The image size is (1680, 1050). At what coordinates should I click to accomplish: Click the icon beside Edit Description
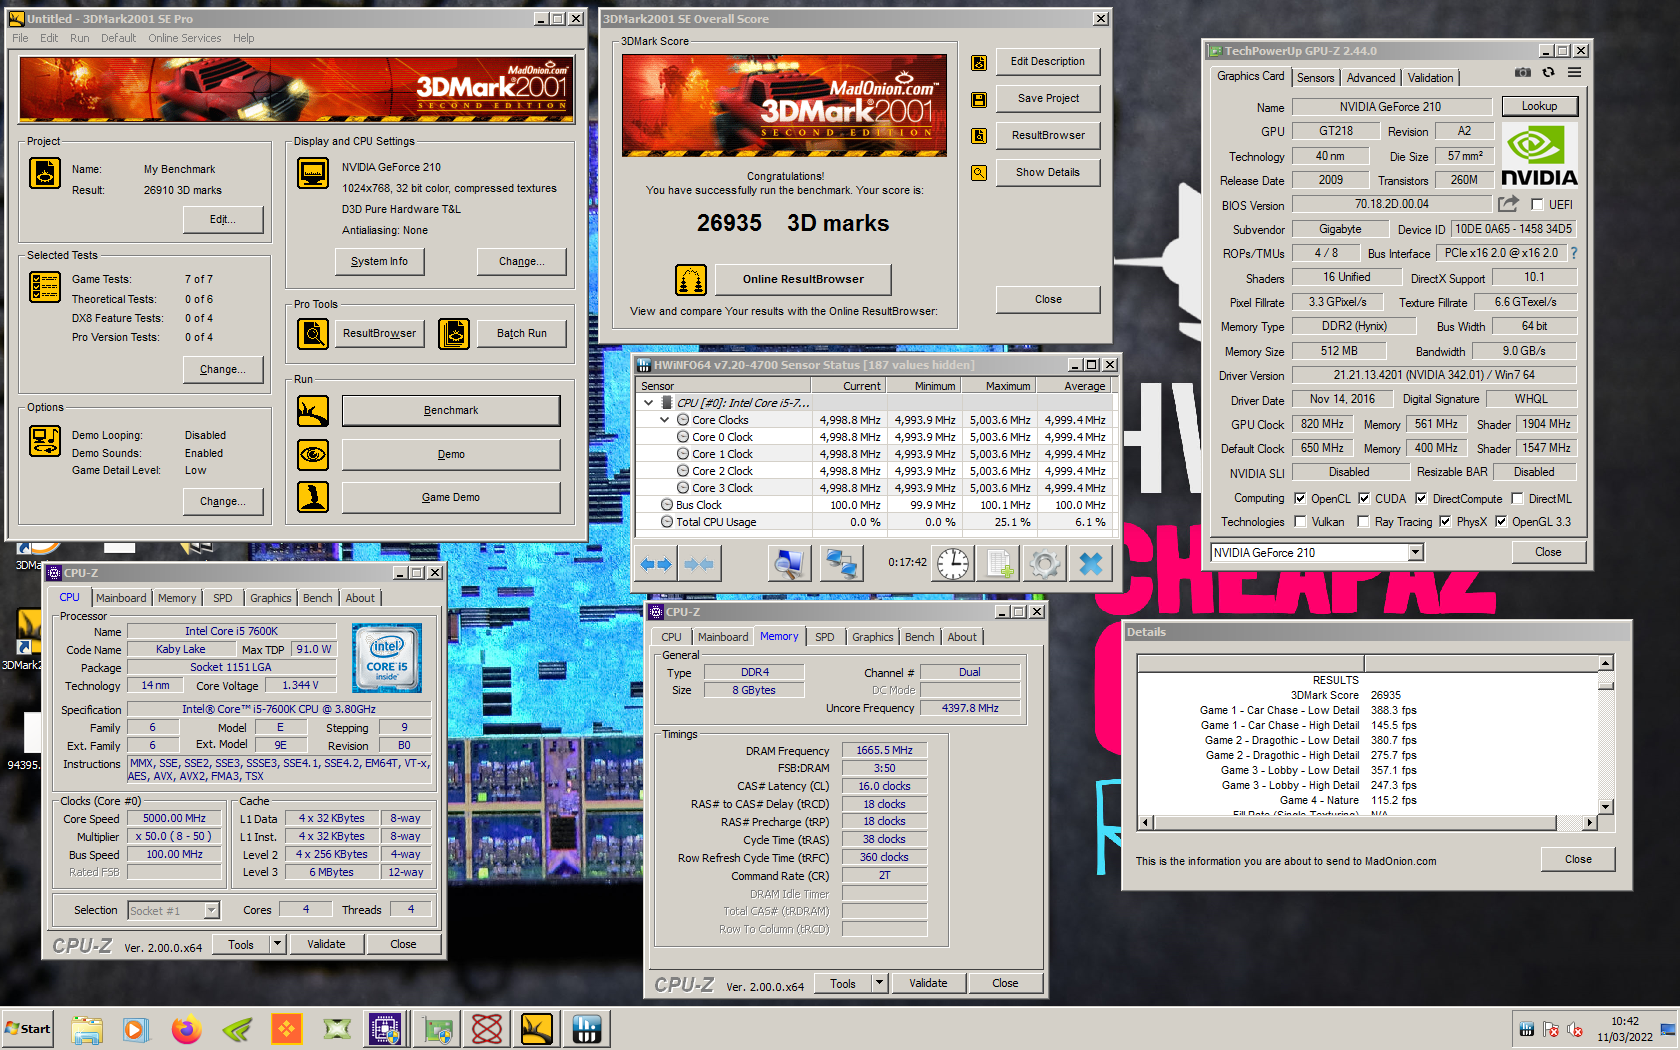coord(979,62)
